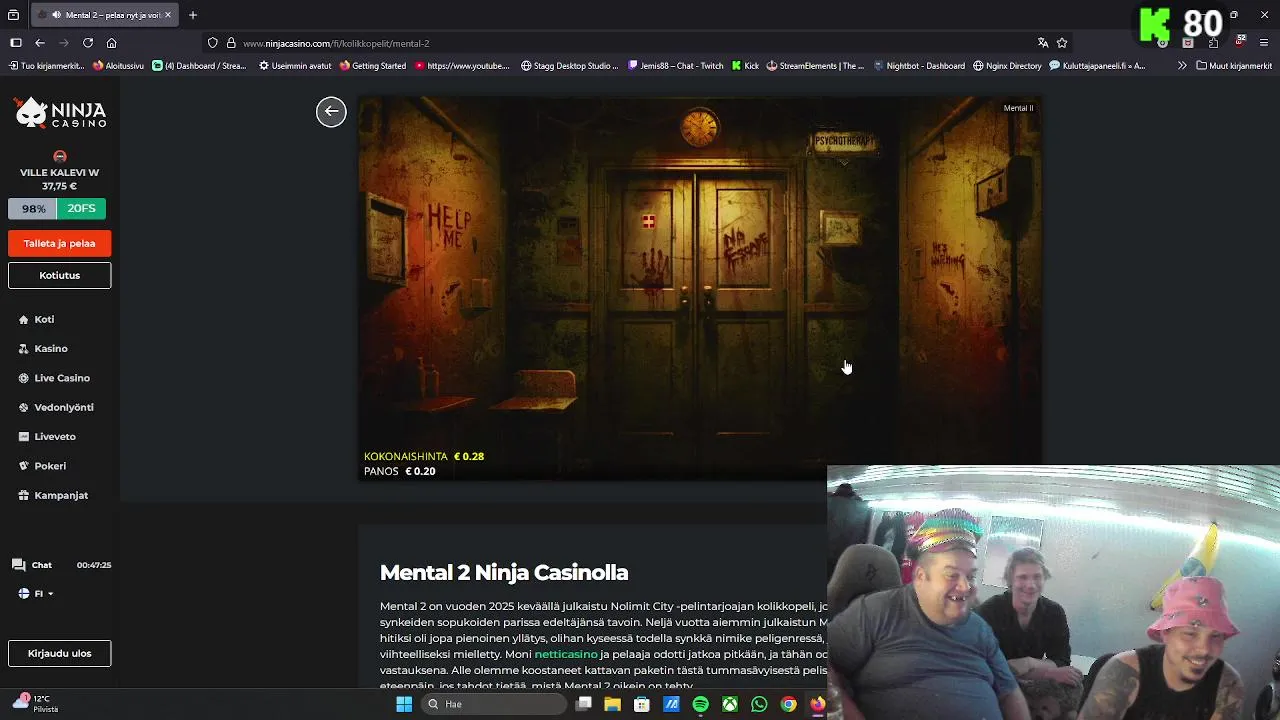Open the Getting Started bookmark
Screen dimensions: 1280x720
[x=372, y=66]
